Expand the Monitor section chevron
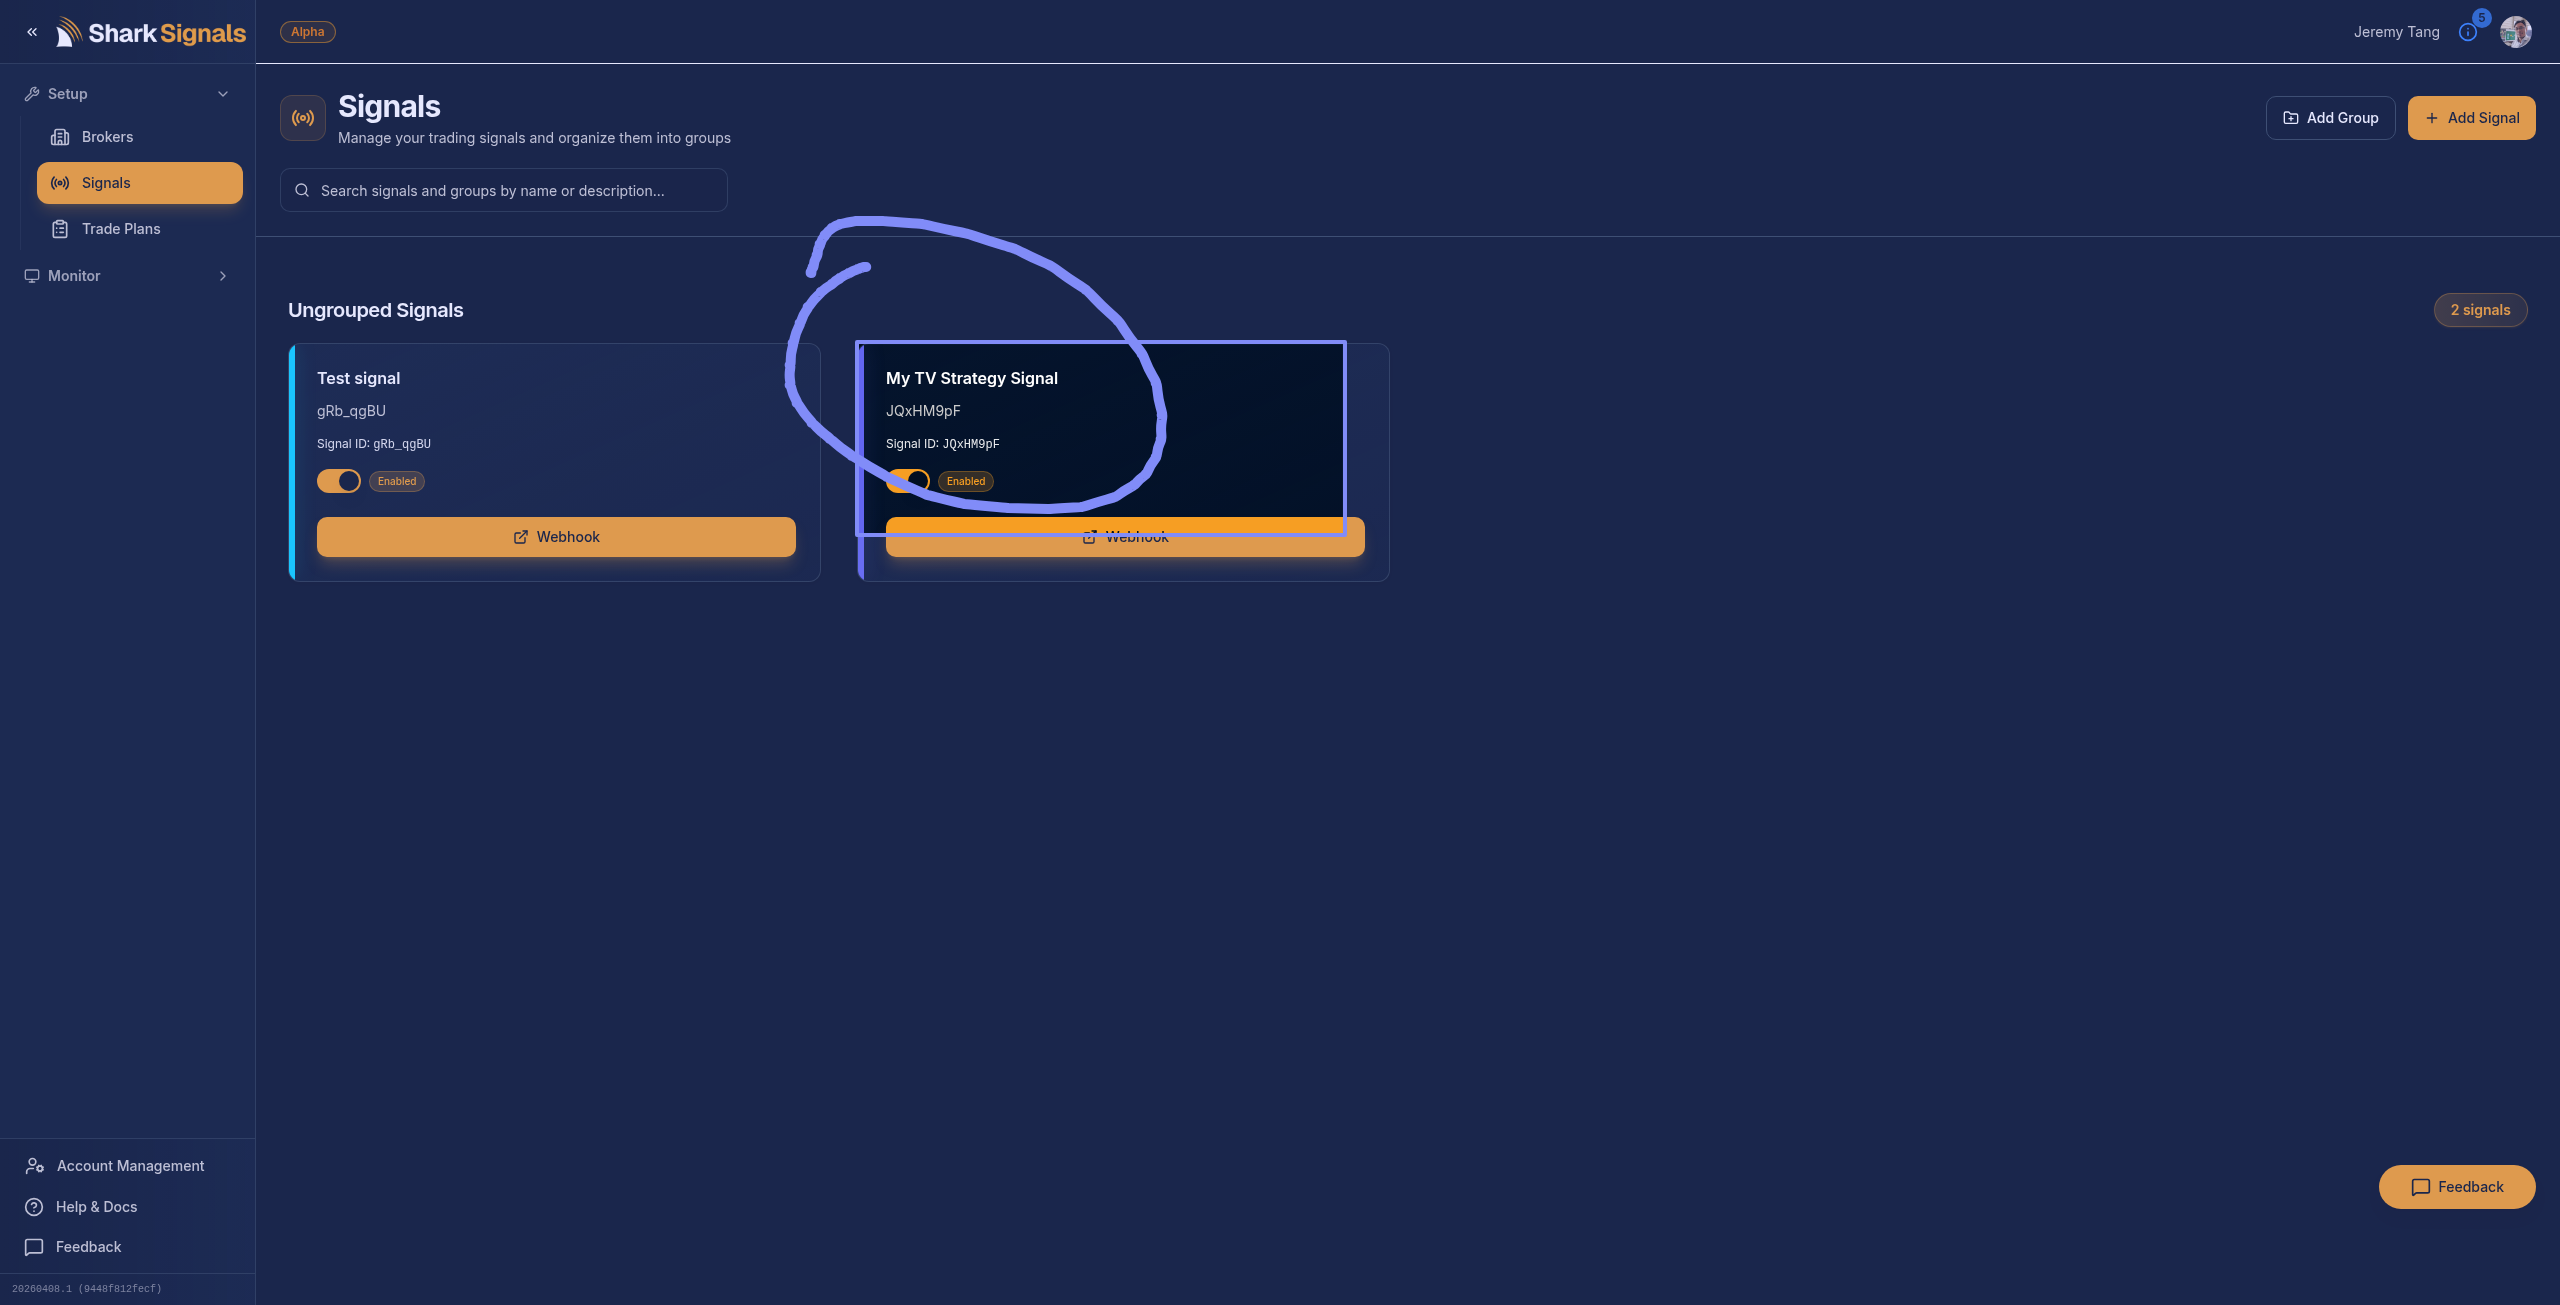Viewport: 2560px width, 1305px height. 223,276
